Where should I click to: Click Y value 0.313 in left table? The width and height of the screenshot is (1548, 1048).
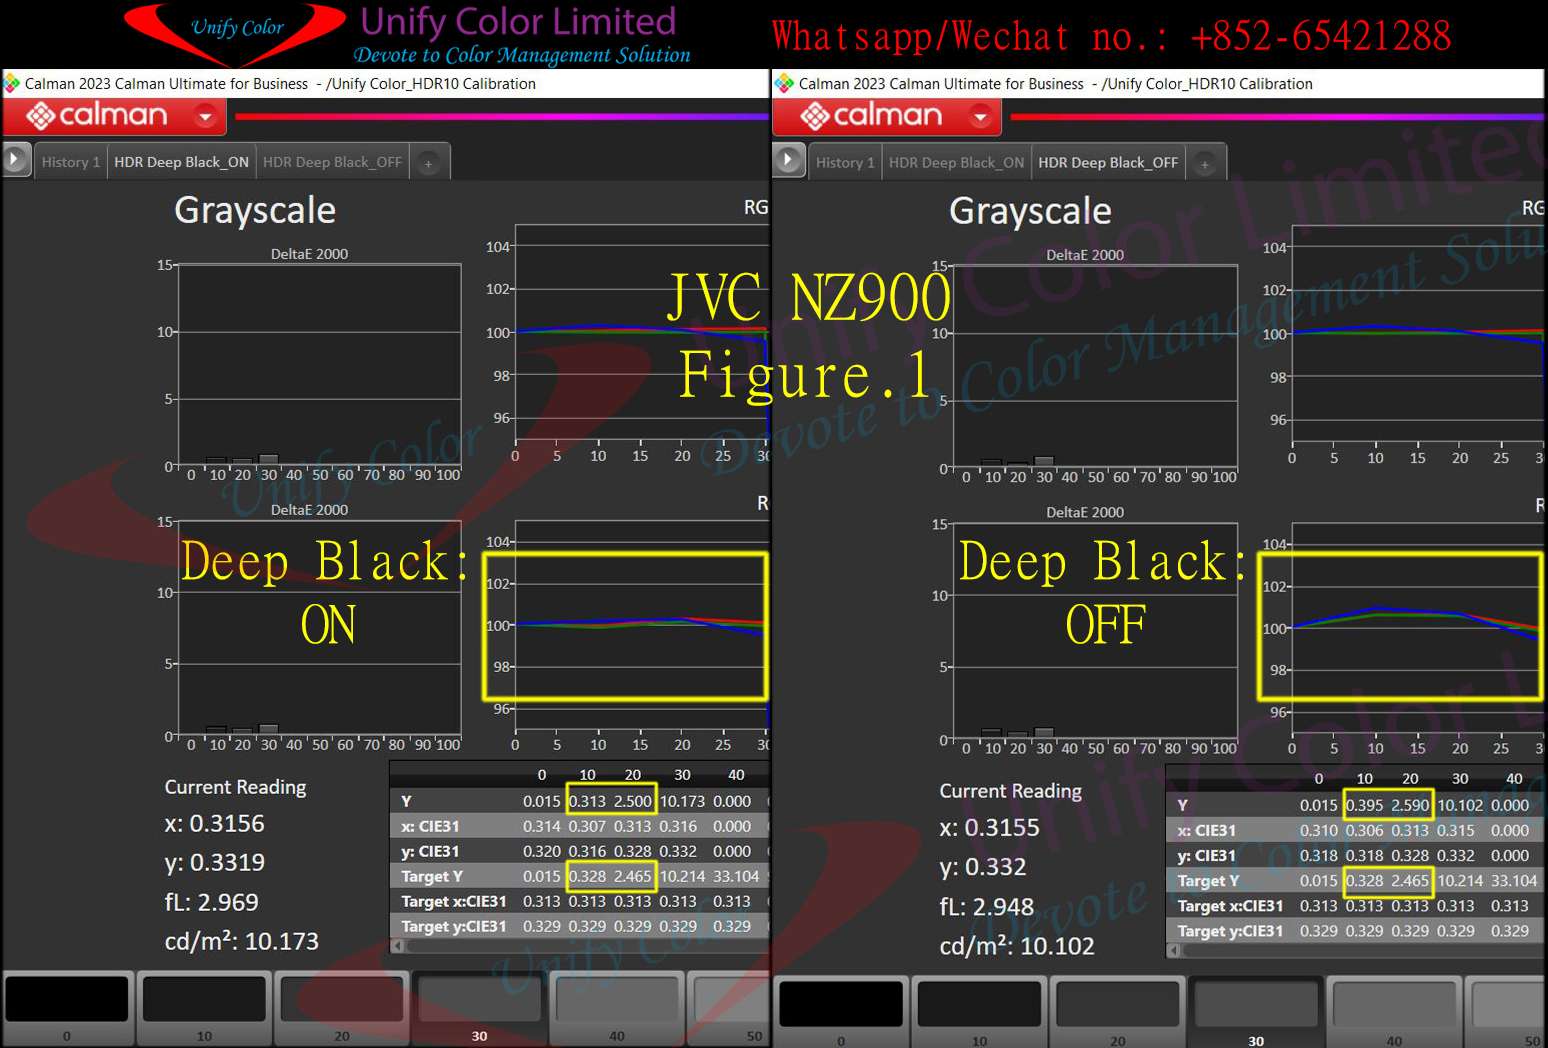[587, 801]
